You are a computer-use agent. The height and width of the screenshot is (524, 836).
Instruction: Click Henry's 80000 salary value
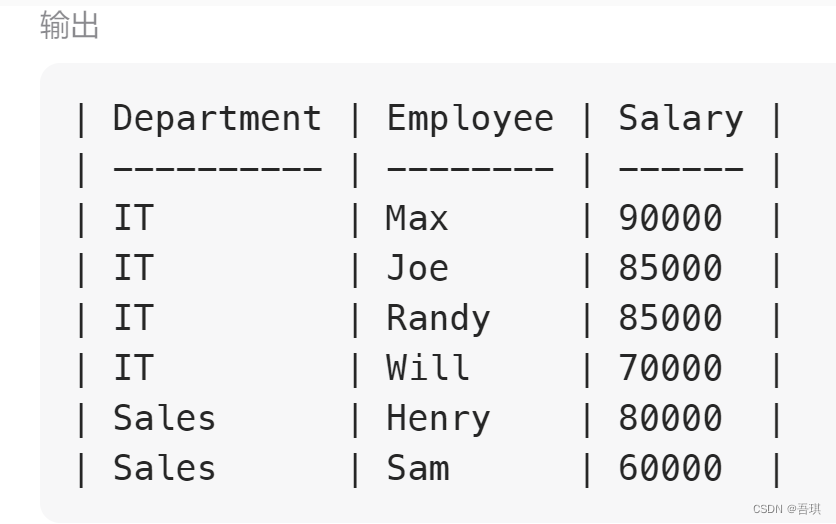click(x=670, y=418)
